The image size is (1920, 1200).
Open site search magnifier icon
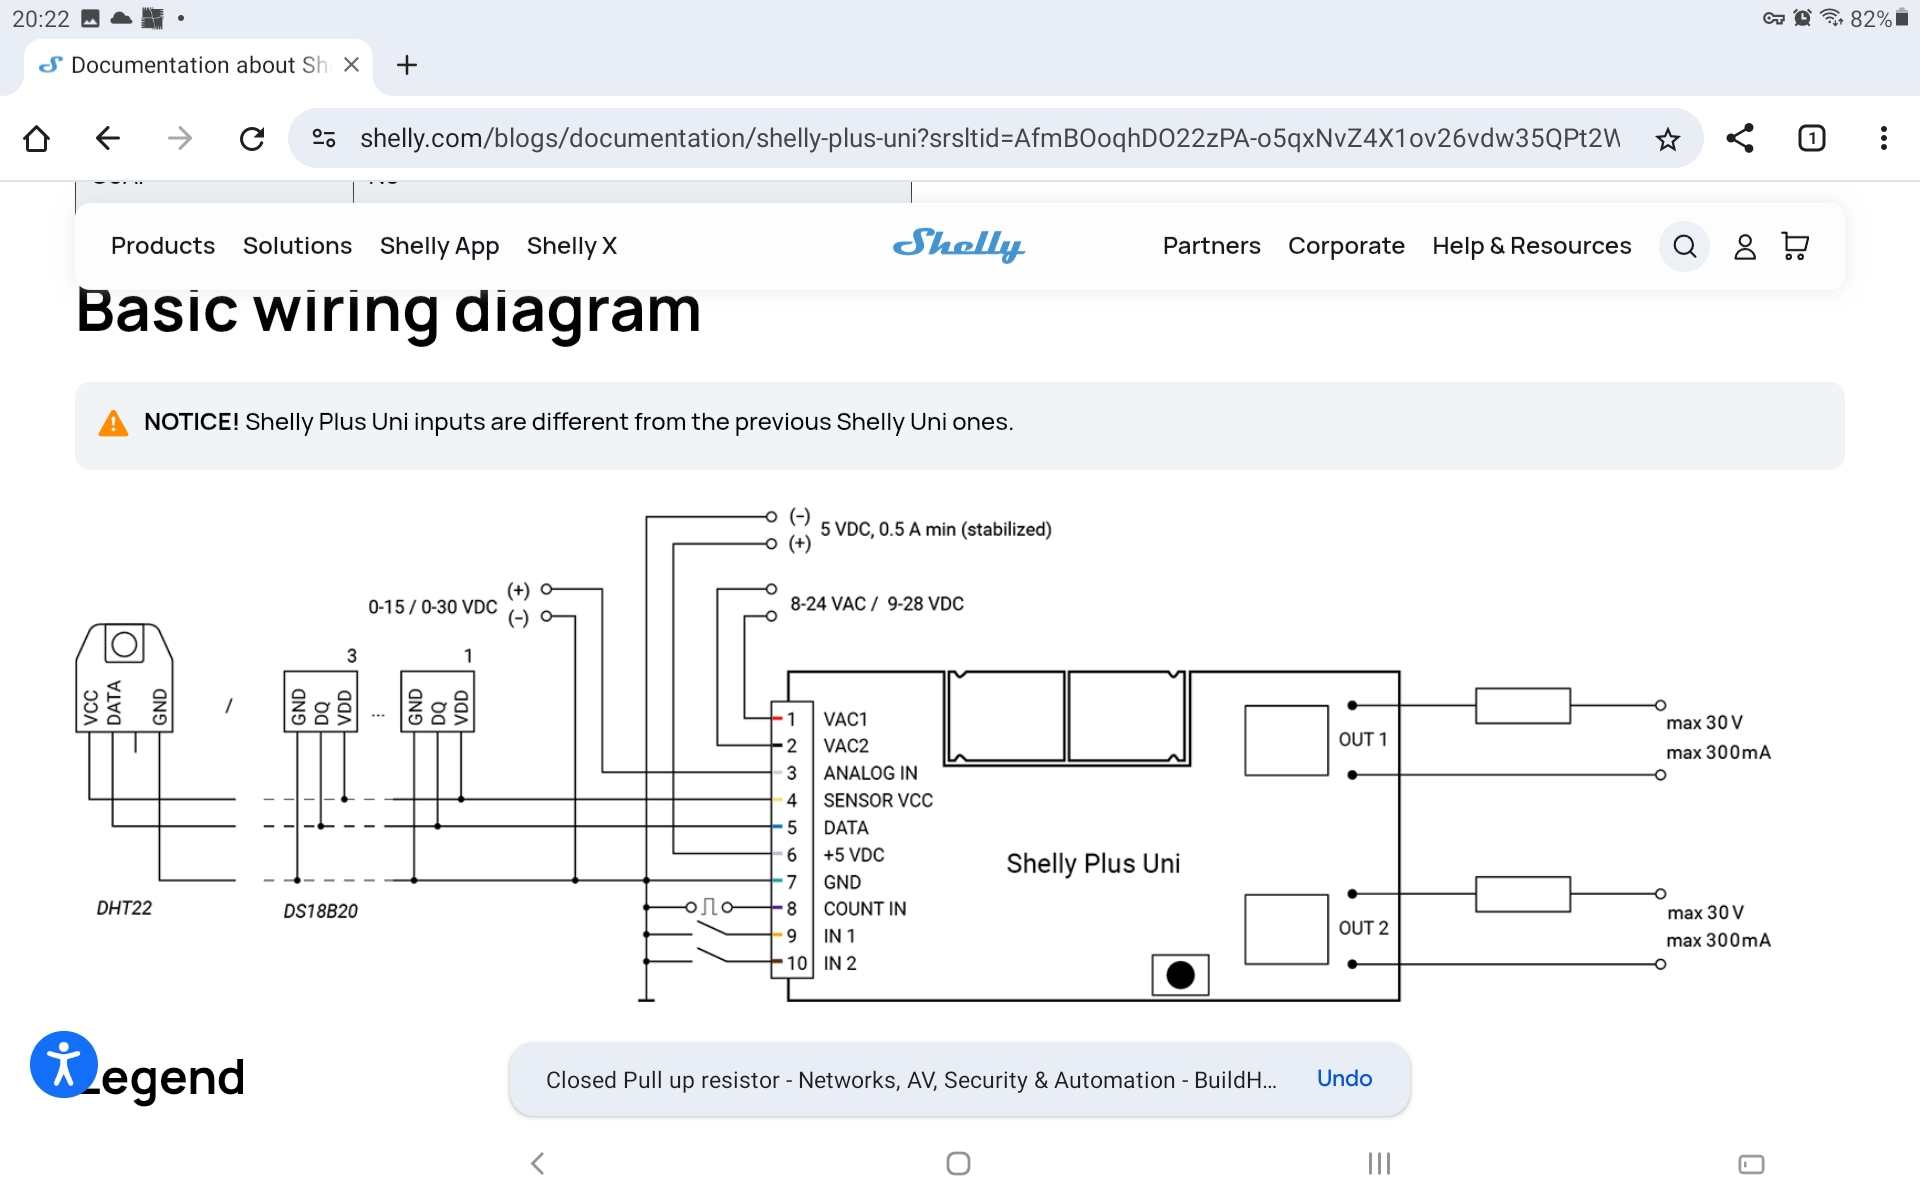1685,246
